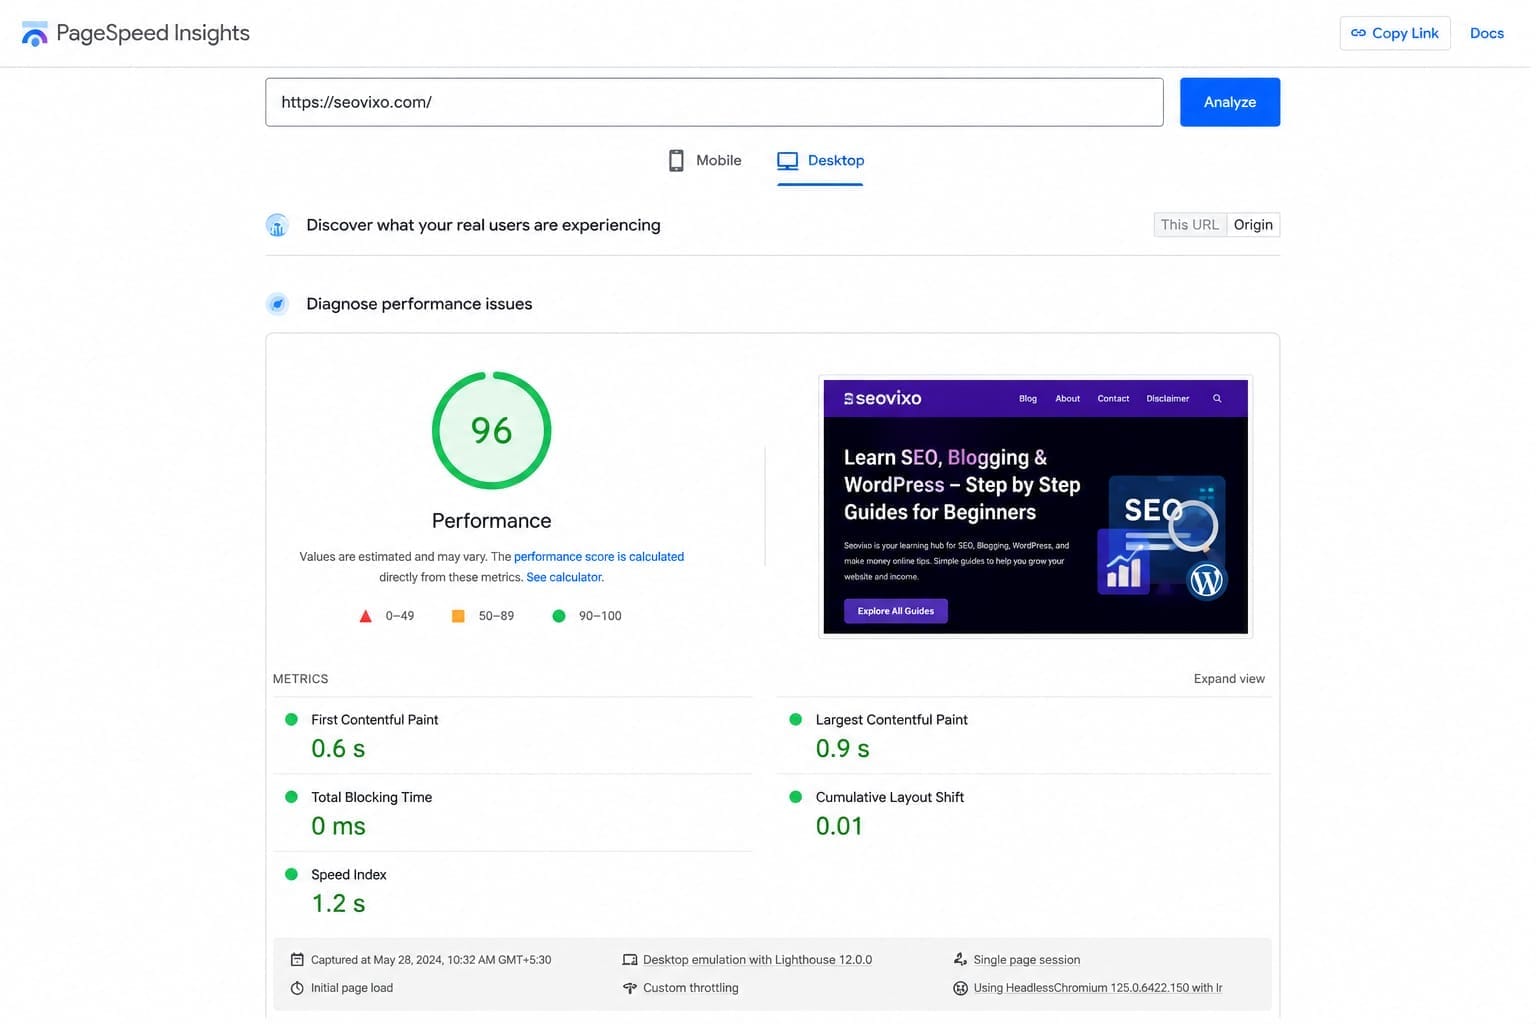The width and height of the screenshot is (1536, 1024).
Task: Open the See calculator link
Action: 565,577
